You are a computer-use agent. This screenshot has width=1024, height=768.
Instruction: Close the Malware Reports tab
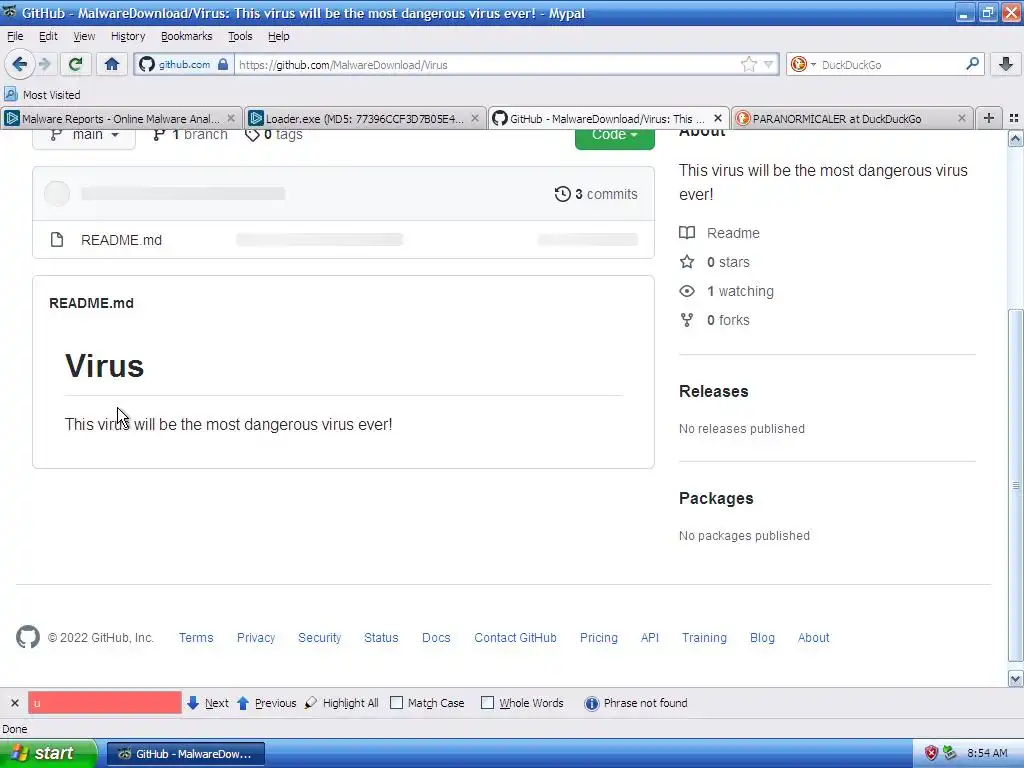pos(231,118)
